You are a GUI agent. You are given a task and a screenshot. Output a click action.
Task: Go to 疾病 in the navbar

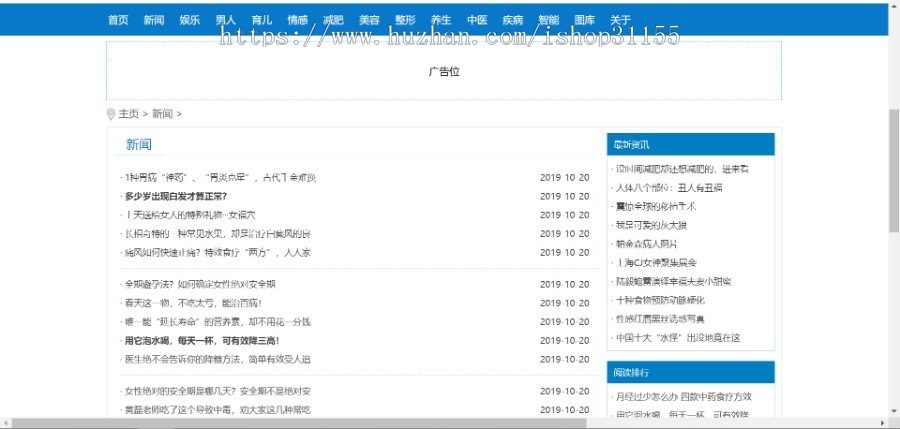point(513,20)
